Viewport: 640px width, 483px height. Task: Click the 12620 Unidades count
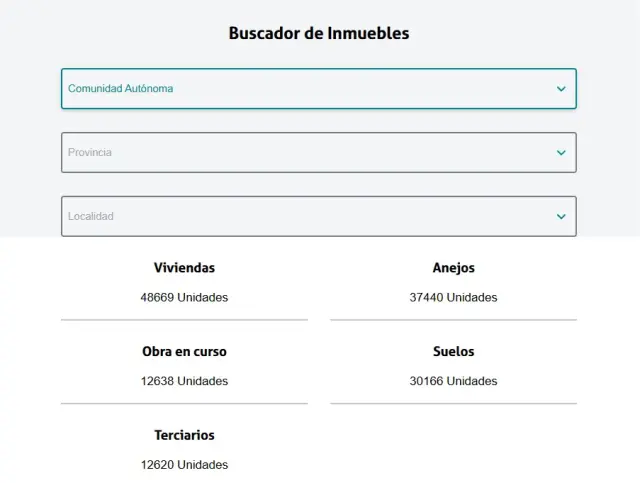pos(184,465)
